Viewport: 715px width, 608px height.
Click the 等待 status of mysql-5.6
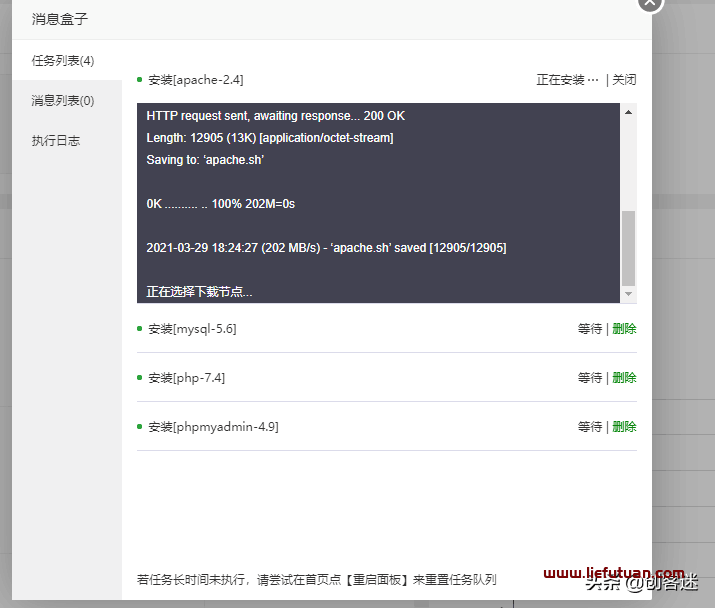click(x=590, y=329)
